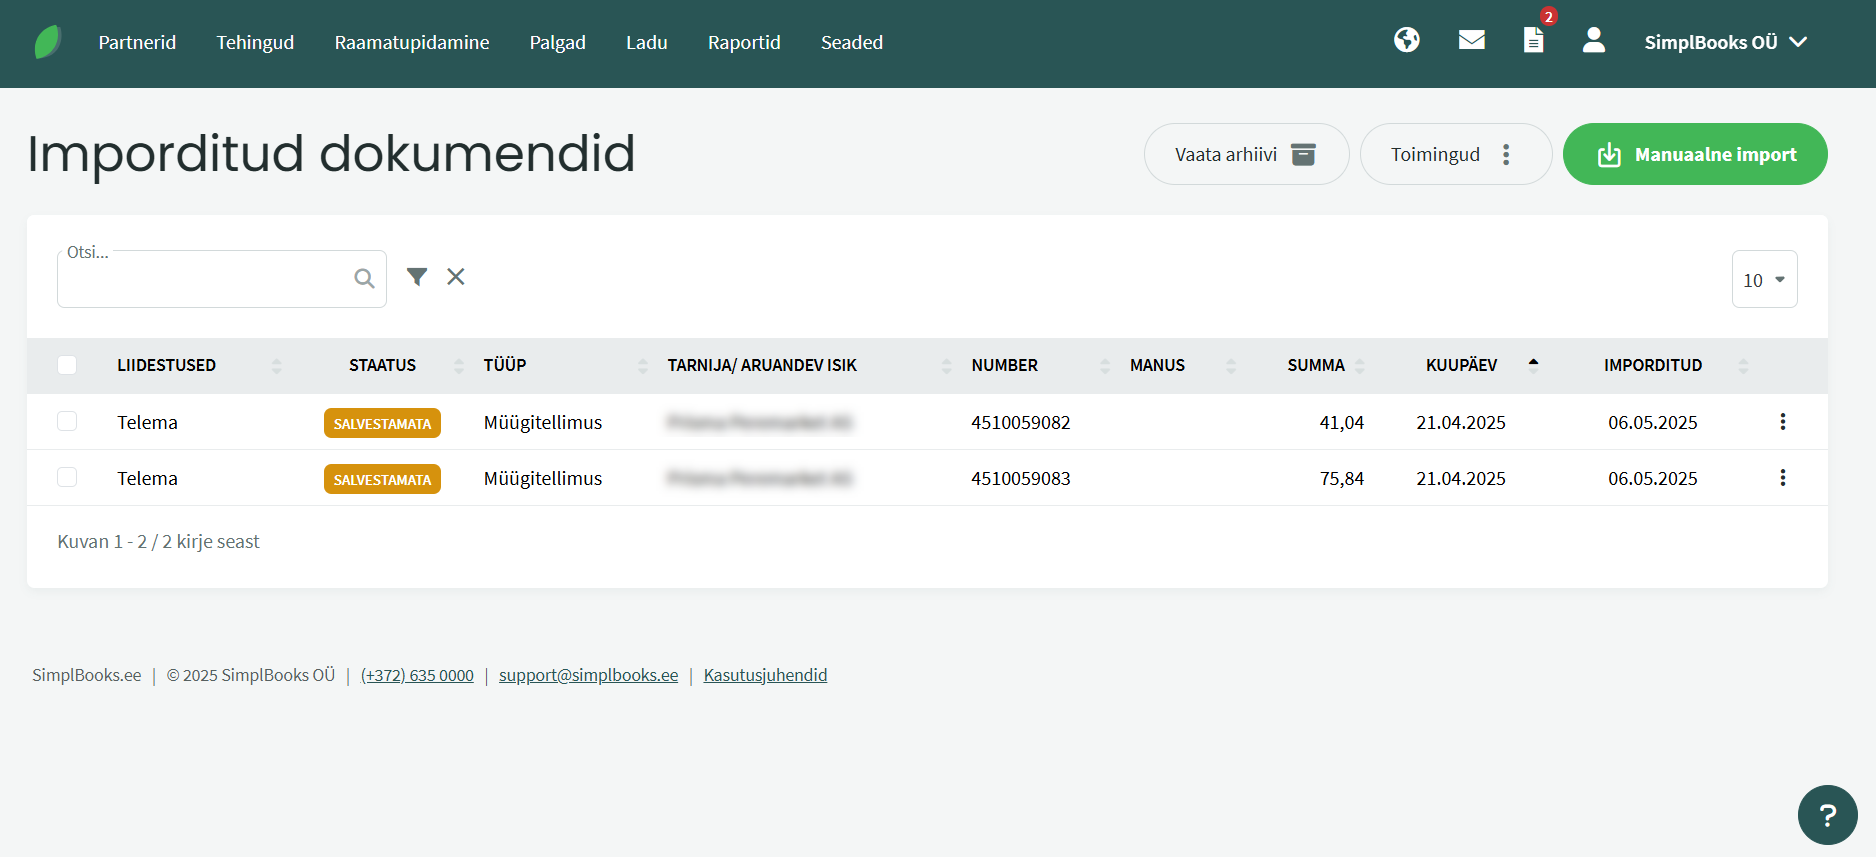Sort by Tarnija/Aruandev isik arrows

947,366
